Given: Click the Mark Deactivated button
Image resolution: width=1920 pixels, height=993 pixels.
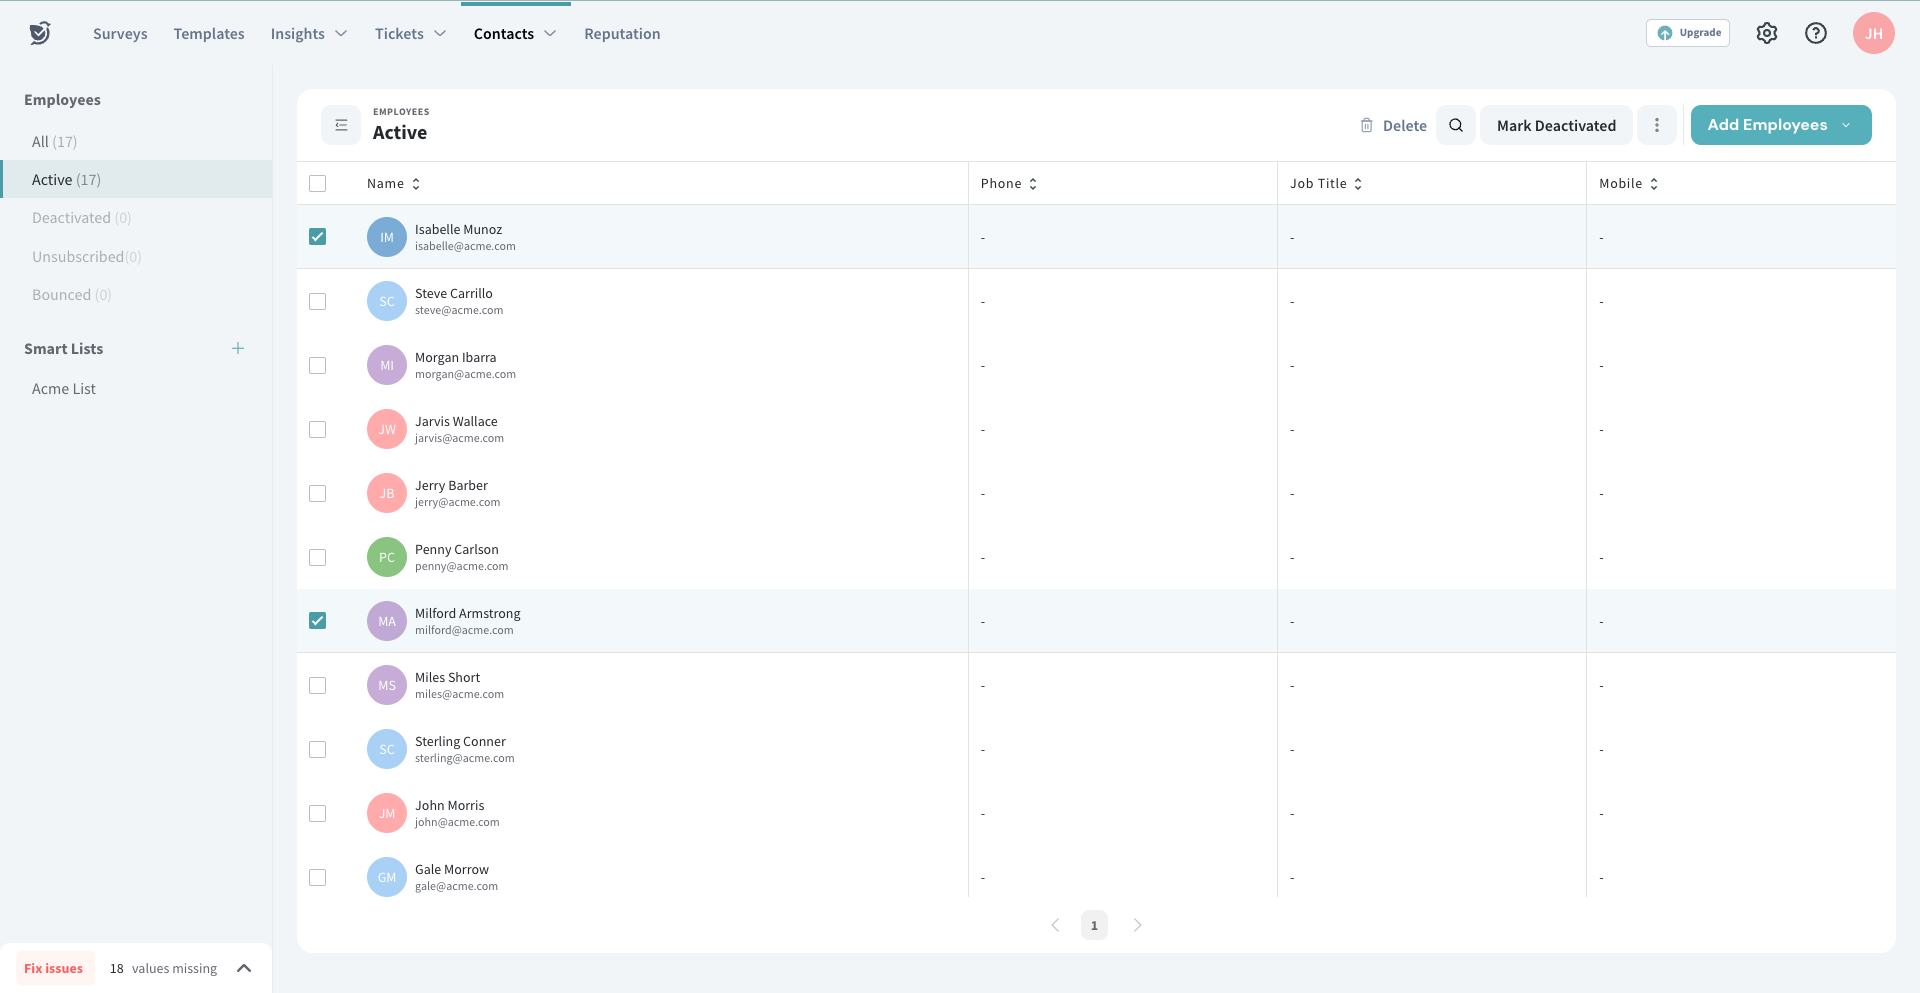Looking at the screenshot, I should (1555, 125).
